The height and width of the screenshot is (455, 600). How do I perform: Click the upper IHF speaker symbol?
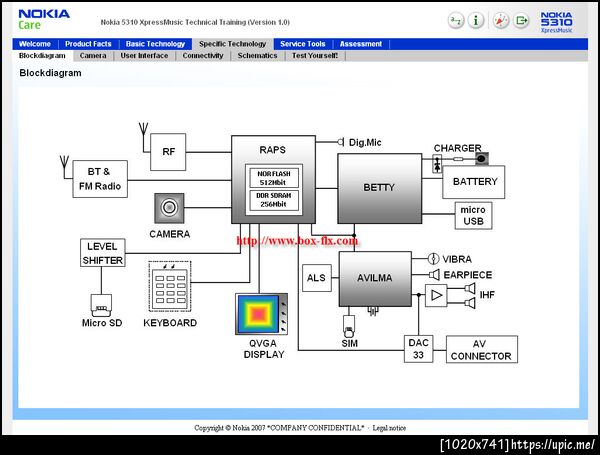[470, 288]
